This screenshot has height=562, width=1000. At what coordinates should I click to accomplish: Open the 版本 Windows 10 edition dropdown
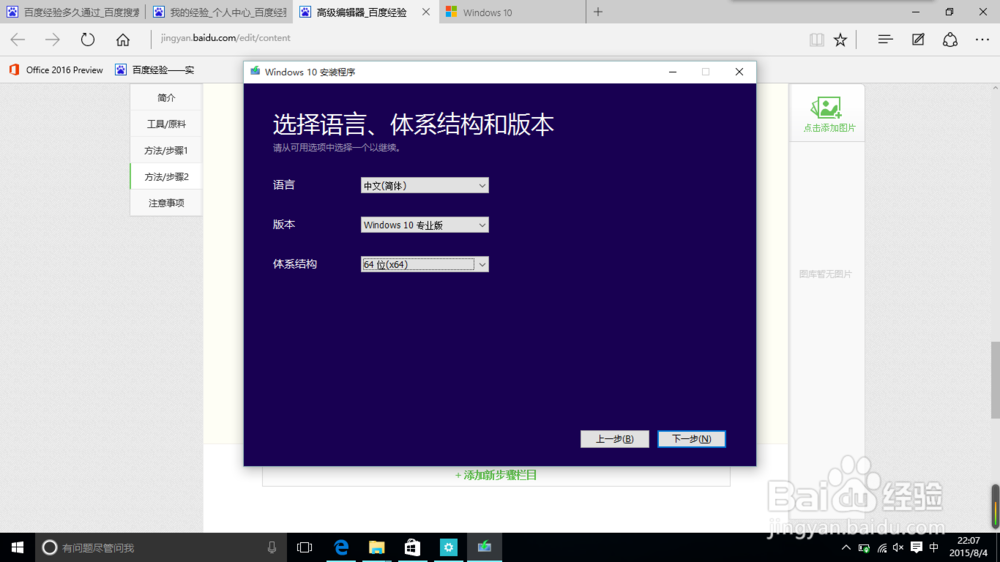coord(425,225)
